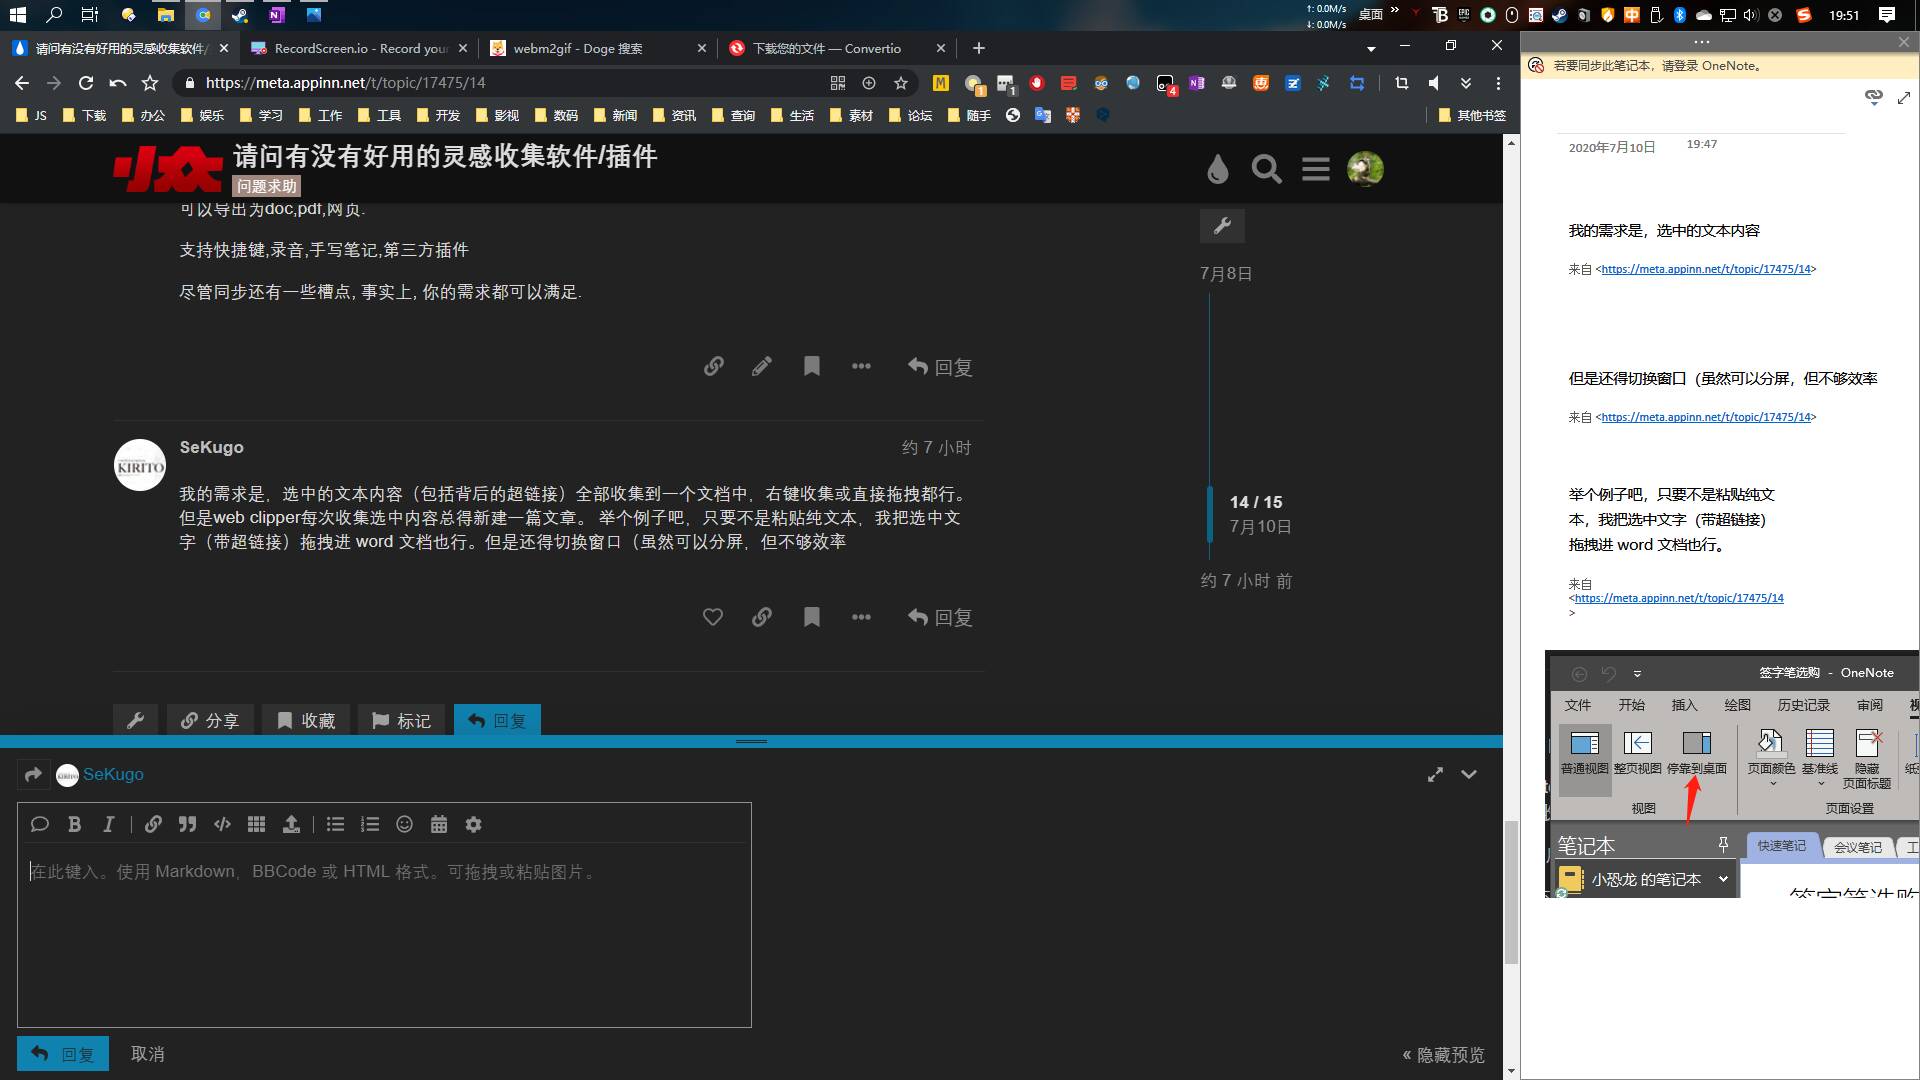This screenshot has width=1920, height=1080.
Task: Toggle the editor options gear icon
Action: coord(473,824)
